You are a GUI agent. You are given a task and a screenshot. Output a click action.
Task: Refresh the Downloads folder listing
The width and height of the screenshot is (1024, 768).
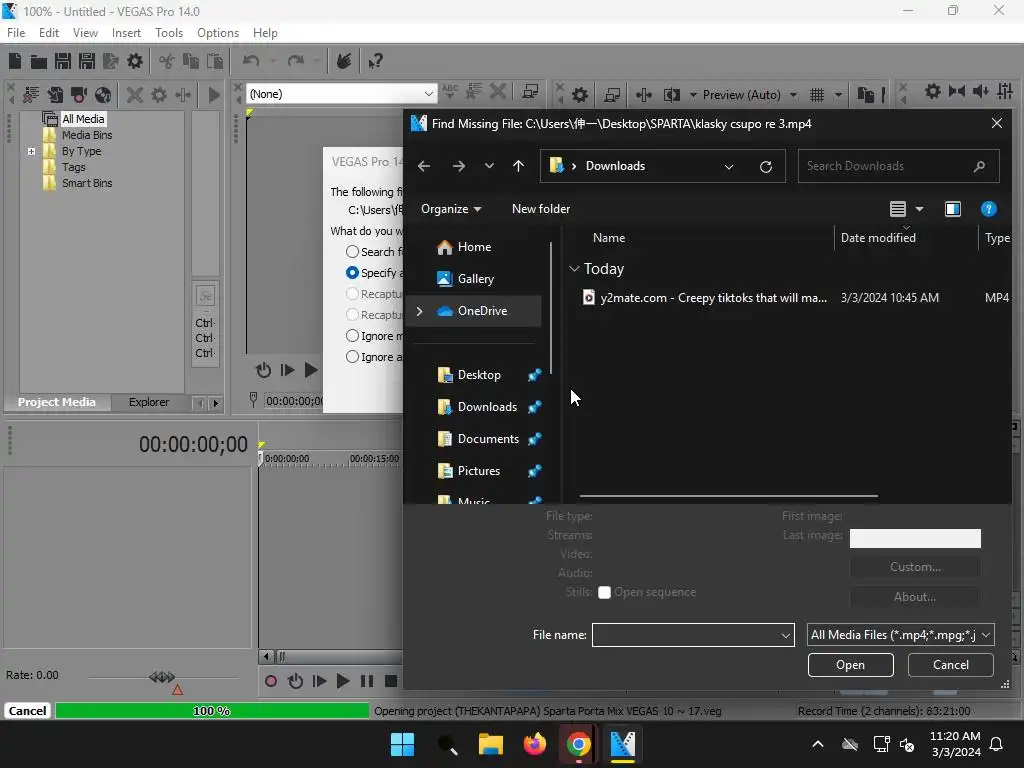766,167
